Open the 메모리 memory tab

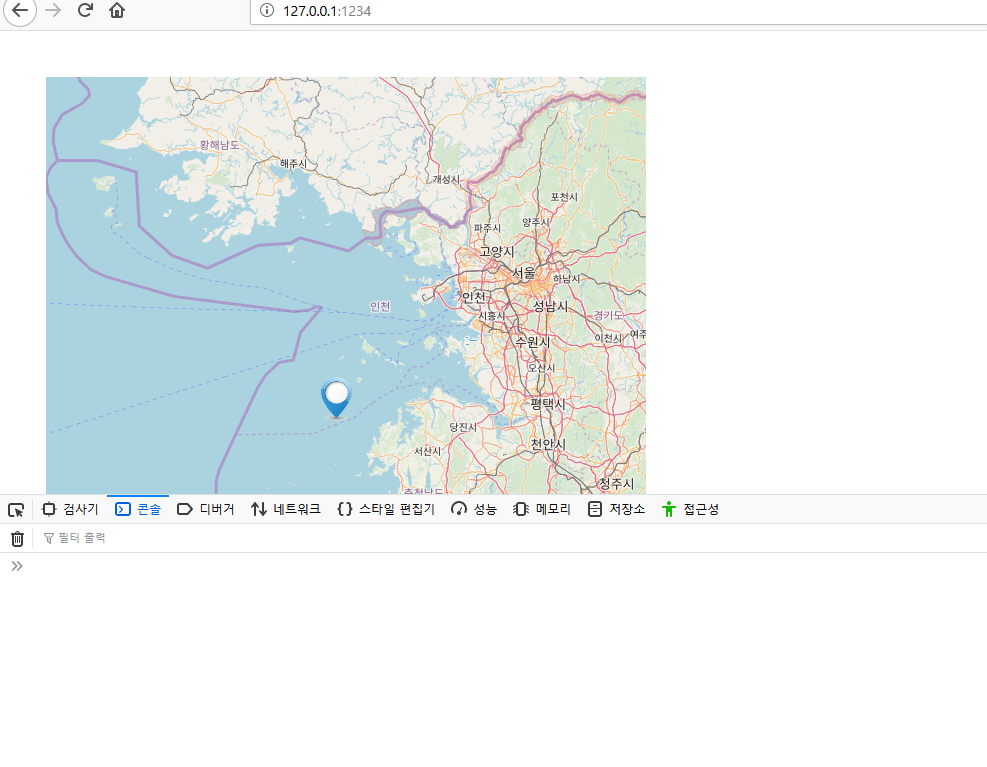click(x=542, y=509)
